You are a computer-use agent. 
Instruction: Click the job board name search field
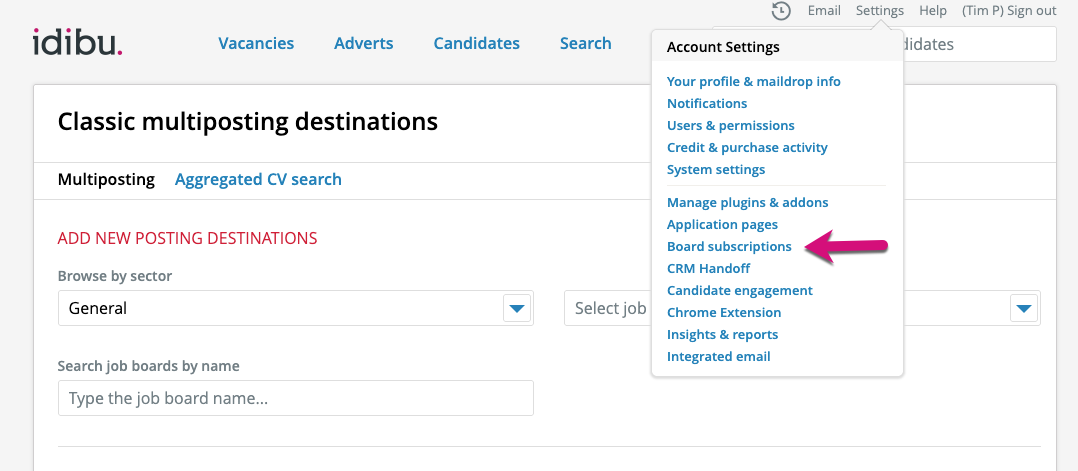(x=296, y=398)
